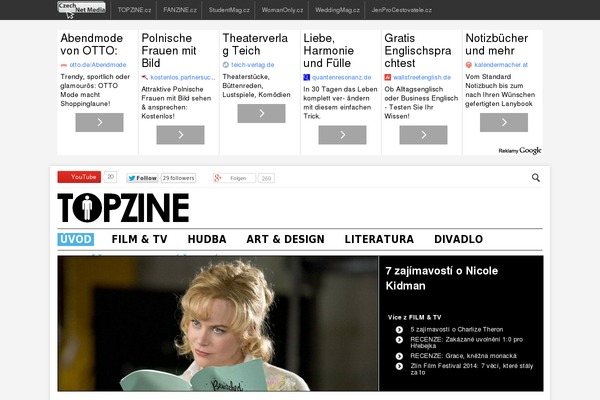Select the DIVADLO navigation tab

(x=458, y=239)
